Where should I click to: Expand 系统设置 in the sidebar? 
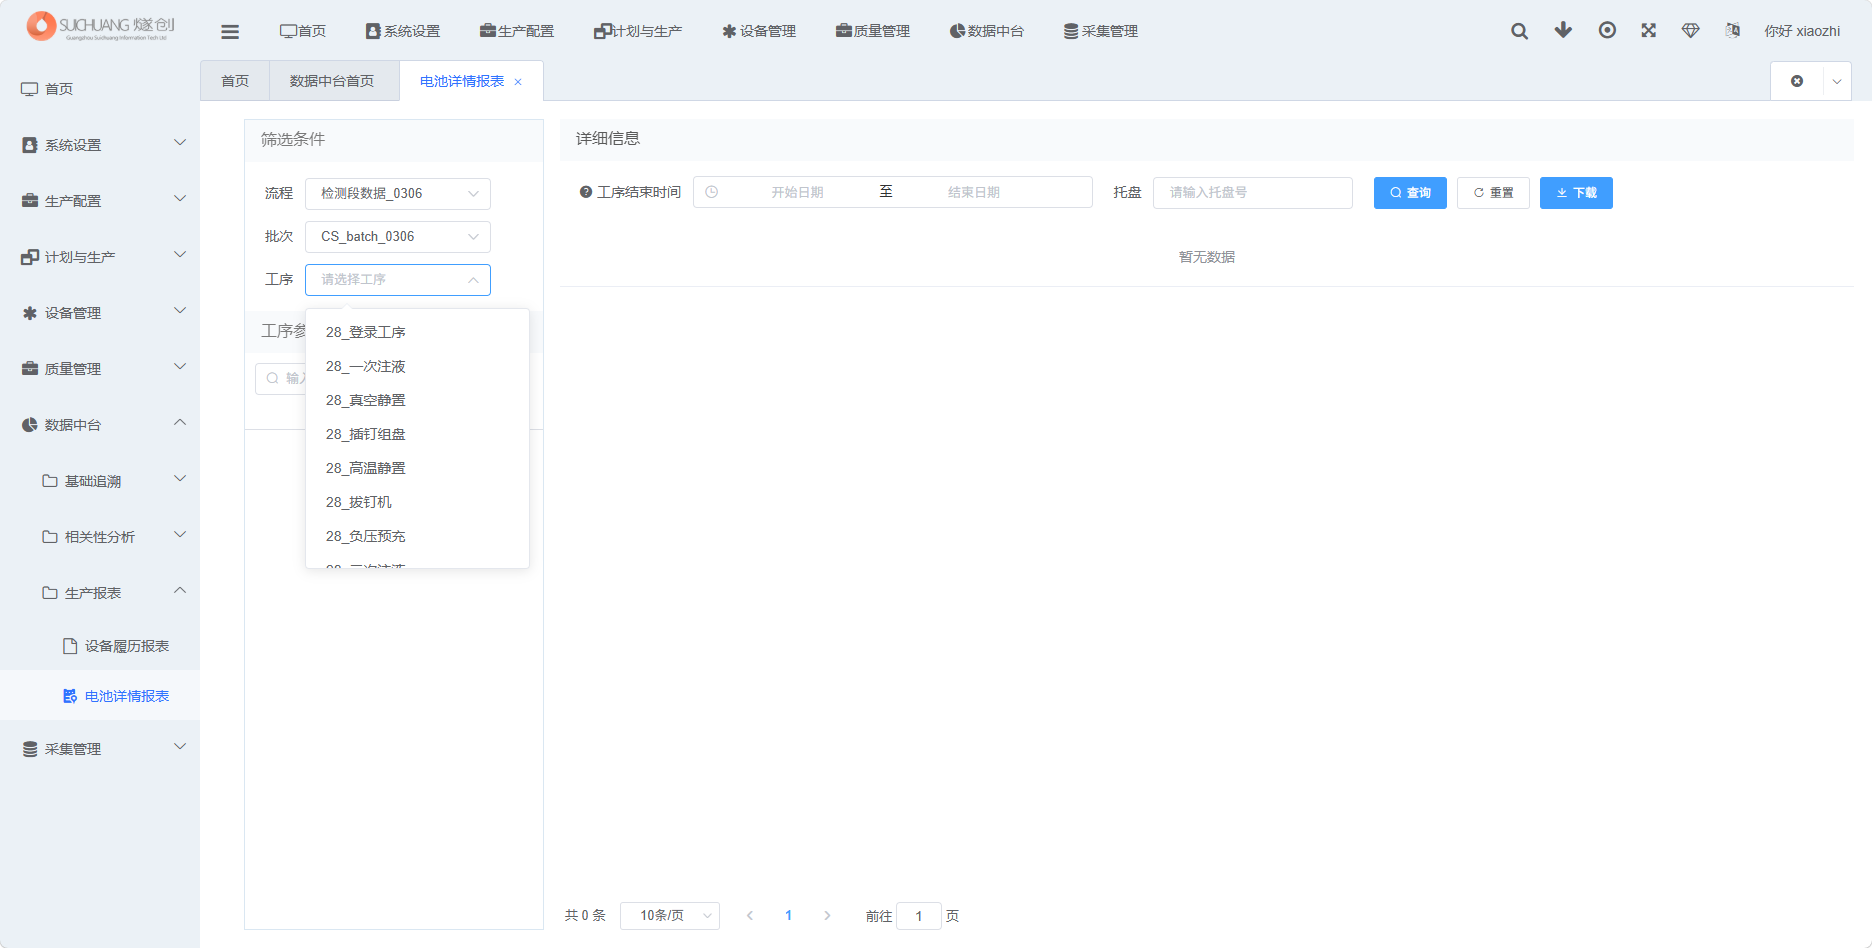[x=100, y=145]
